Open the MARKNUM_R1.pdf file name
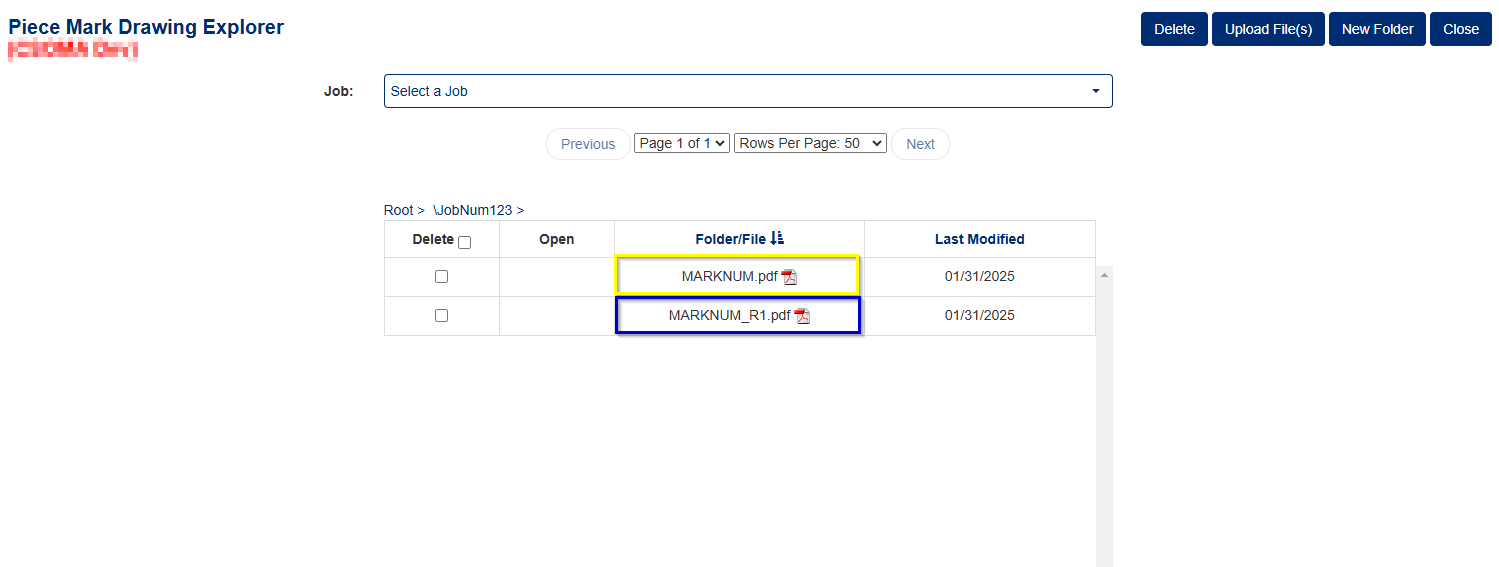This screenshot has width=1499, height=567. (x=729, y=315)
